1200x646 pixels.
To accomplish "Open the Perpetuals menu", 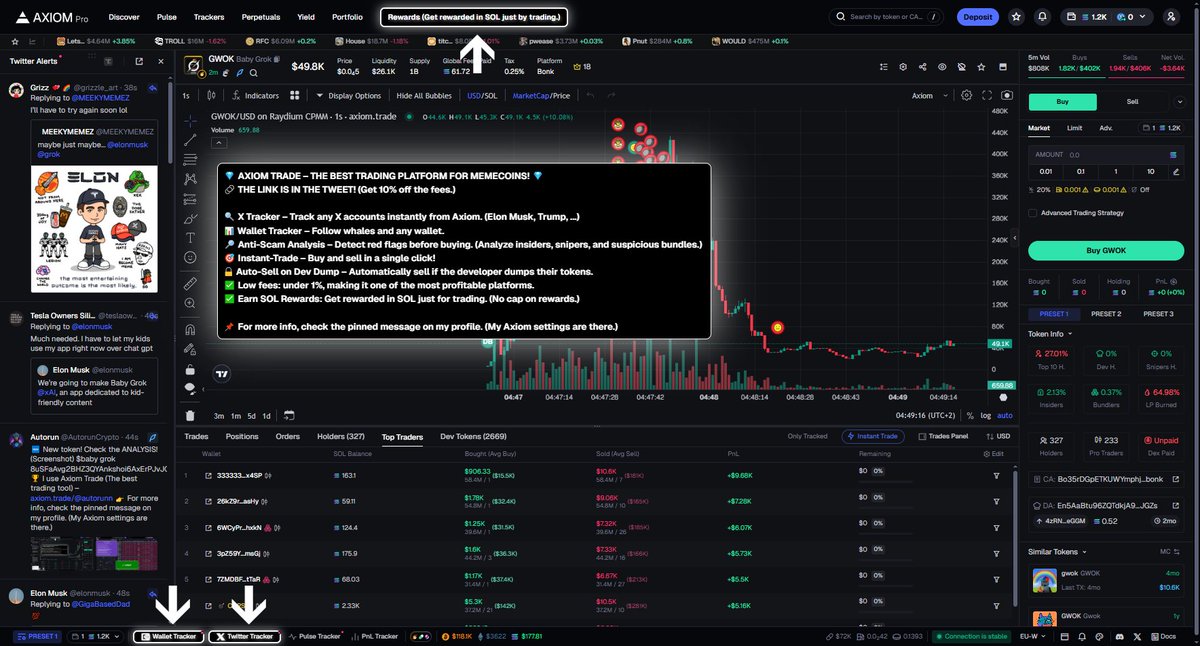I will point(260,17).
